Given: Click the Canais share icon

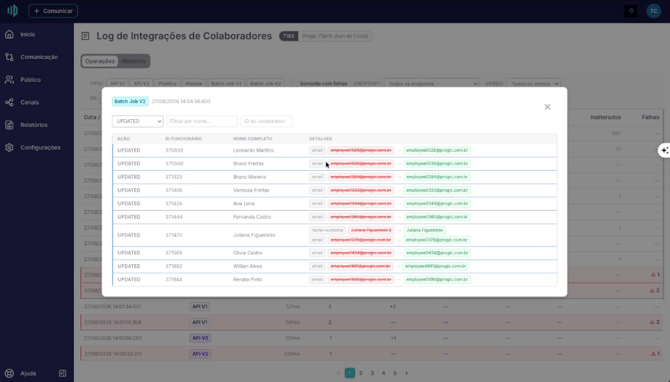Looking at the screenshot, I should pyautogui.click(x=9, y=102).
